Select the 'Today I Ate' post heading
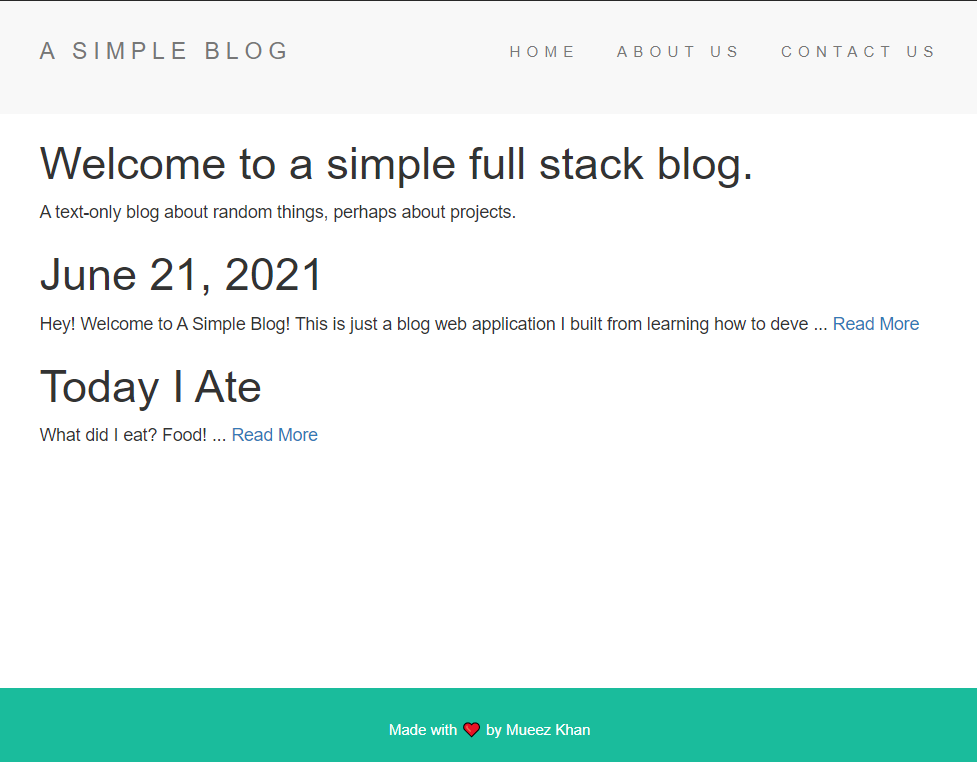 150,386
